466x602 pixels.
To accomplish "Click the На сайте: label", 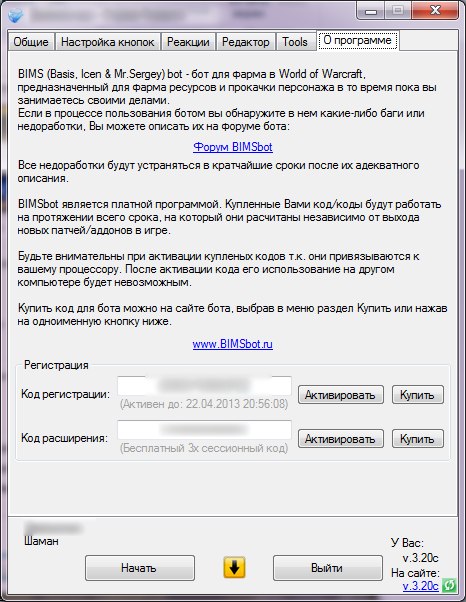I will pyautogui.click(x=415, y=573).
